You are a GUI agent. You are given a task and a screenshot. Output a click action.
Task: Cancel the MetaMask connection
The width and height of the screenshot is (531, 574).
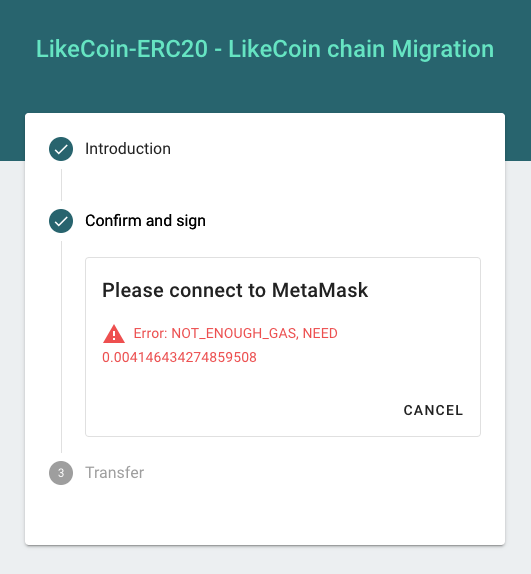click(x=433, y=410)
